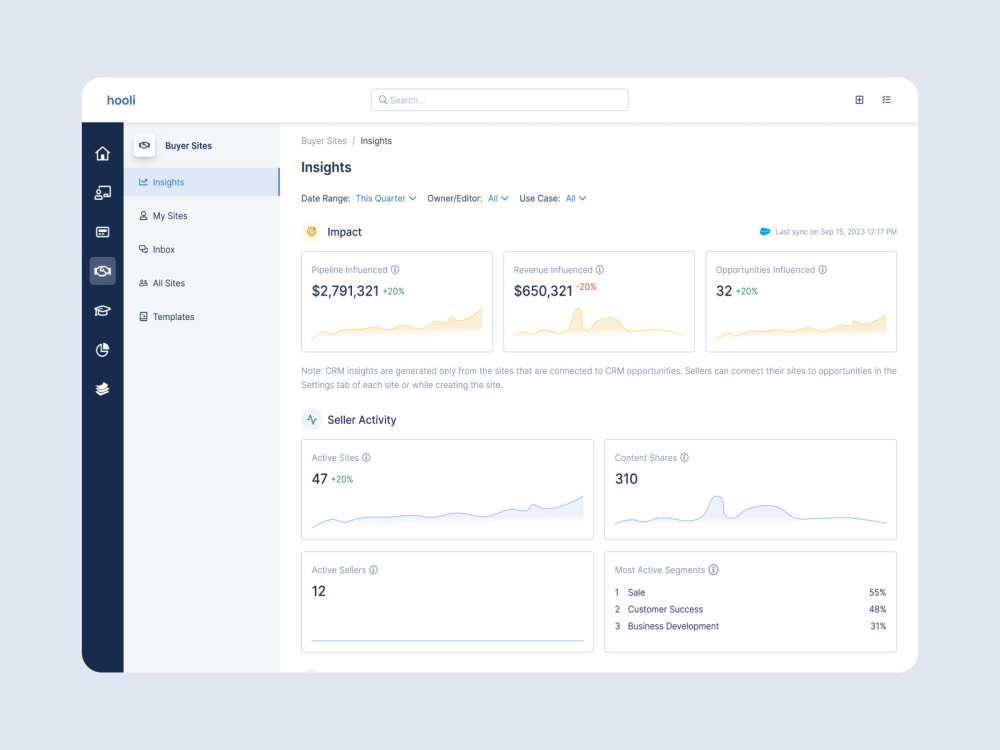This screenshot has width=1000, height=750.
Task: Click the info icon beside Pipeline Influenced
Action: (x=395, y=270)
